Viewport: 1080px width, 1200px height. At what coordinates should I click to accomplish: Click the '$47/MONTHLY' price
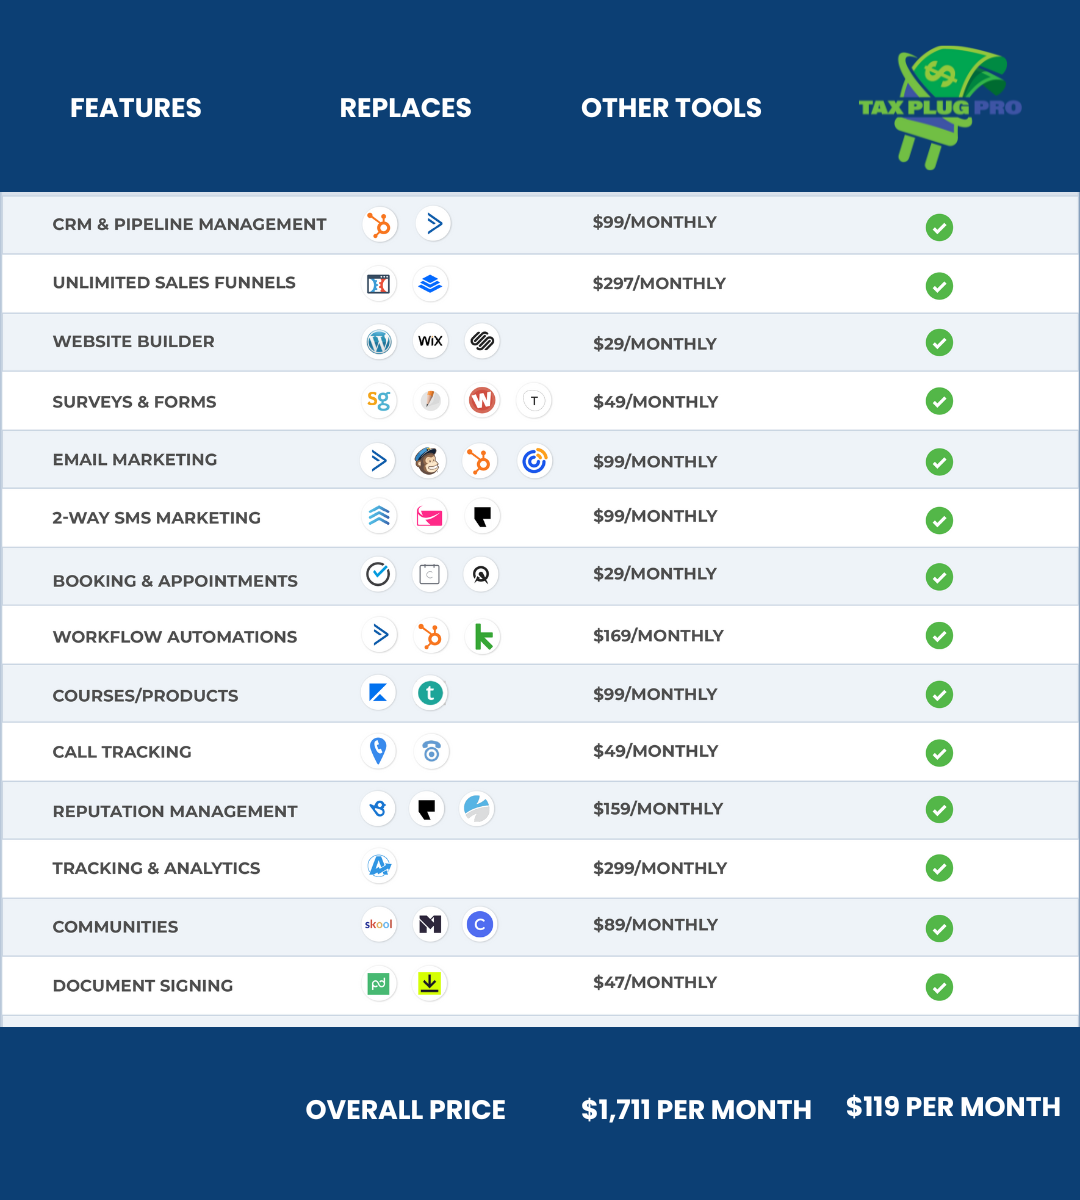pyautogui.click(x=655, y=983)
